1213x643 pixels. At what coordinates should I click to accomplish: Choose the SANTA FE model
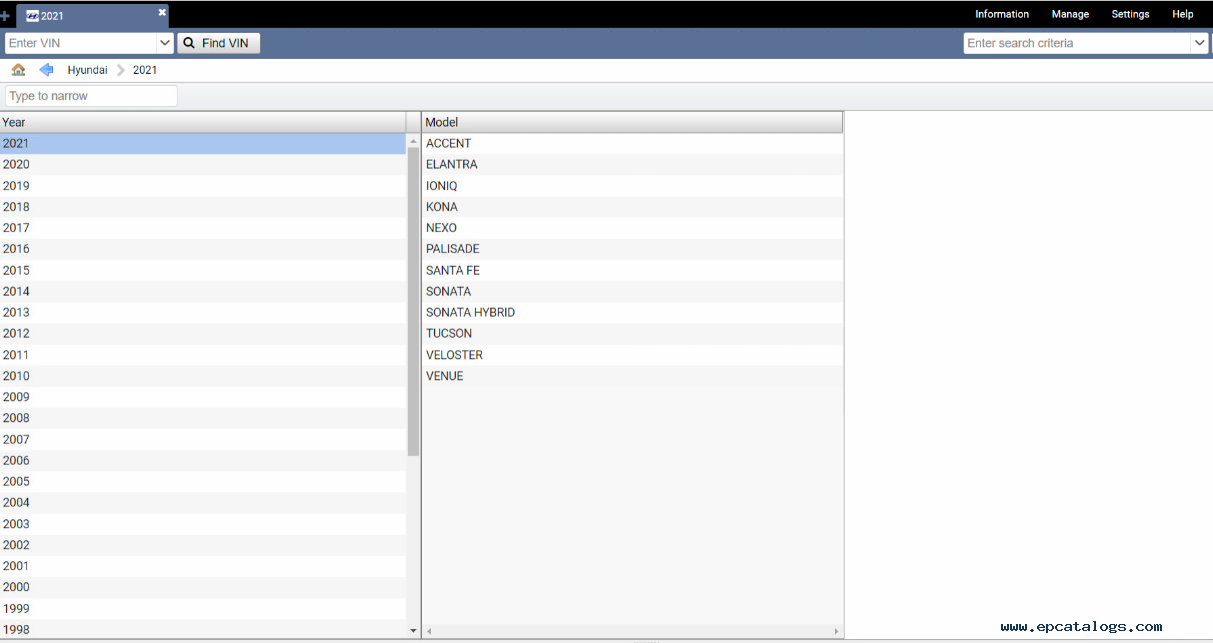632,270
